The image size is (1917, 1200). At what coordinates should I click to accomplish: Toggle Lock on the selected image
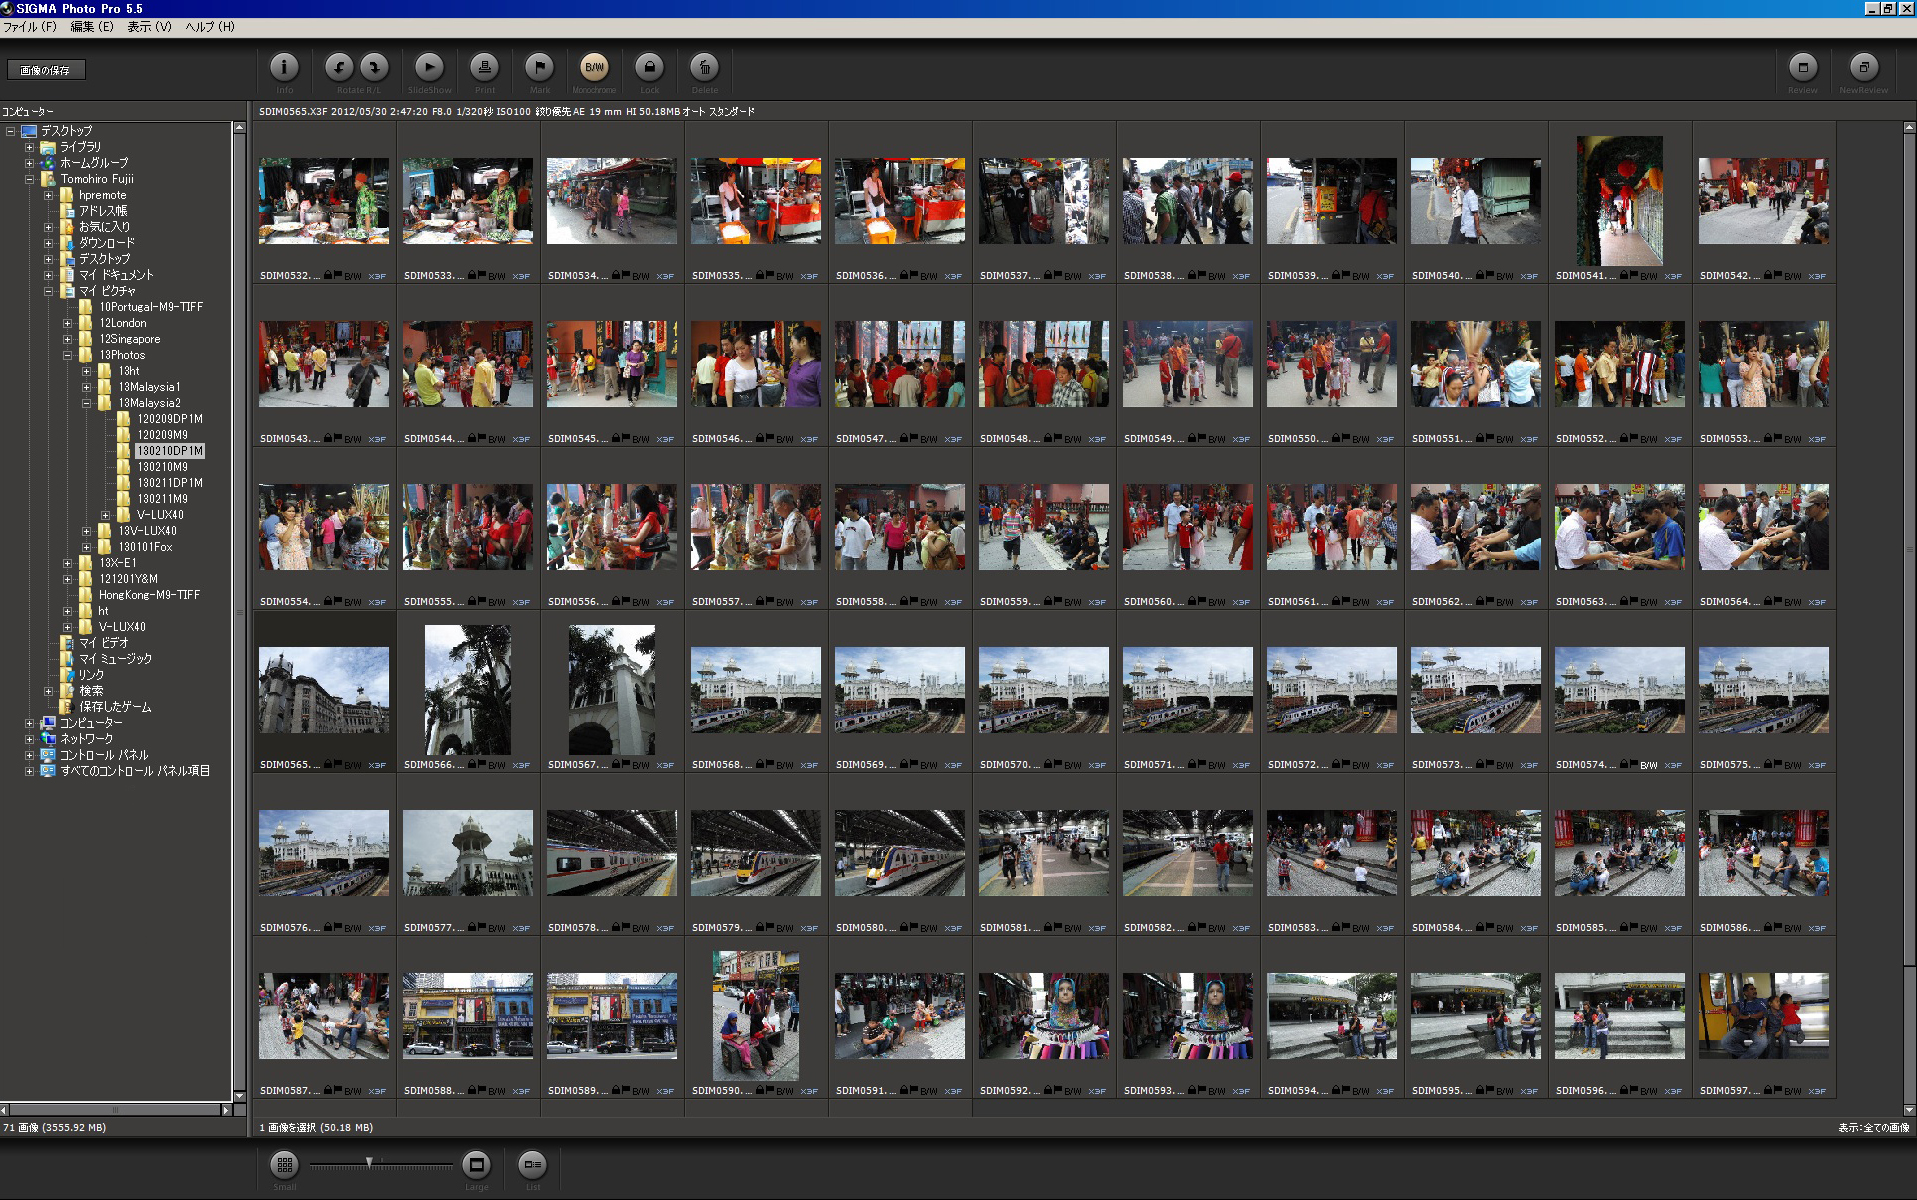(649, 68)
